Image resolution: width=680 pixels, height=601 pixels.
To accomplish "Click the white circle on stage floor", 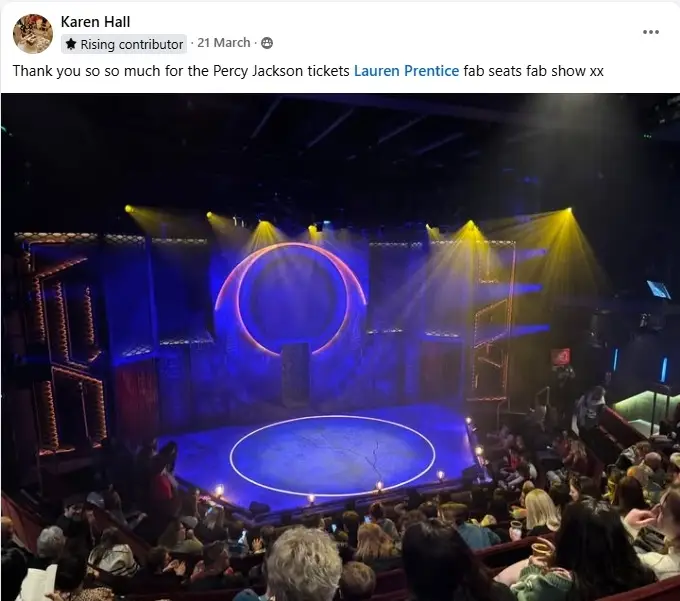I will click(x=333, y=455).
